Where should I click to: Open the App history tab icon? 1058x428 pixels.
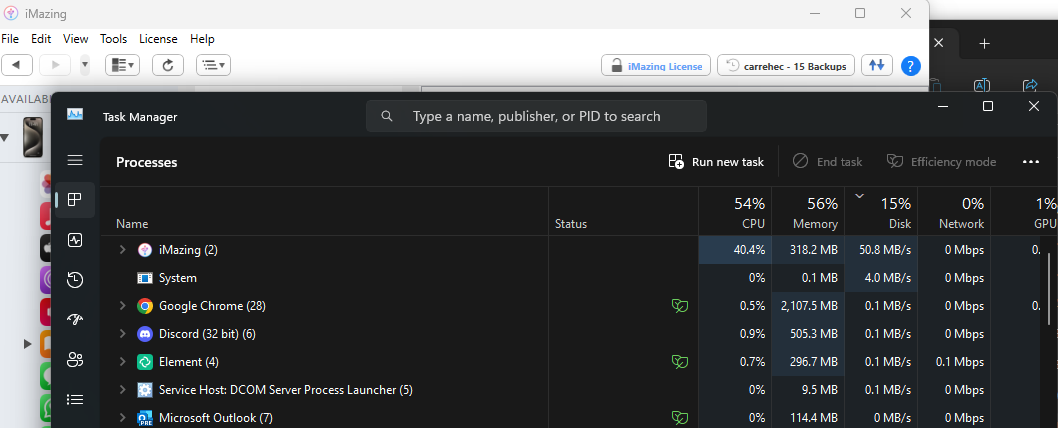[75, 279]
